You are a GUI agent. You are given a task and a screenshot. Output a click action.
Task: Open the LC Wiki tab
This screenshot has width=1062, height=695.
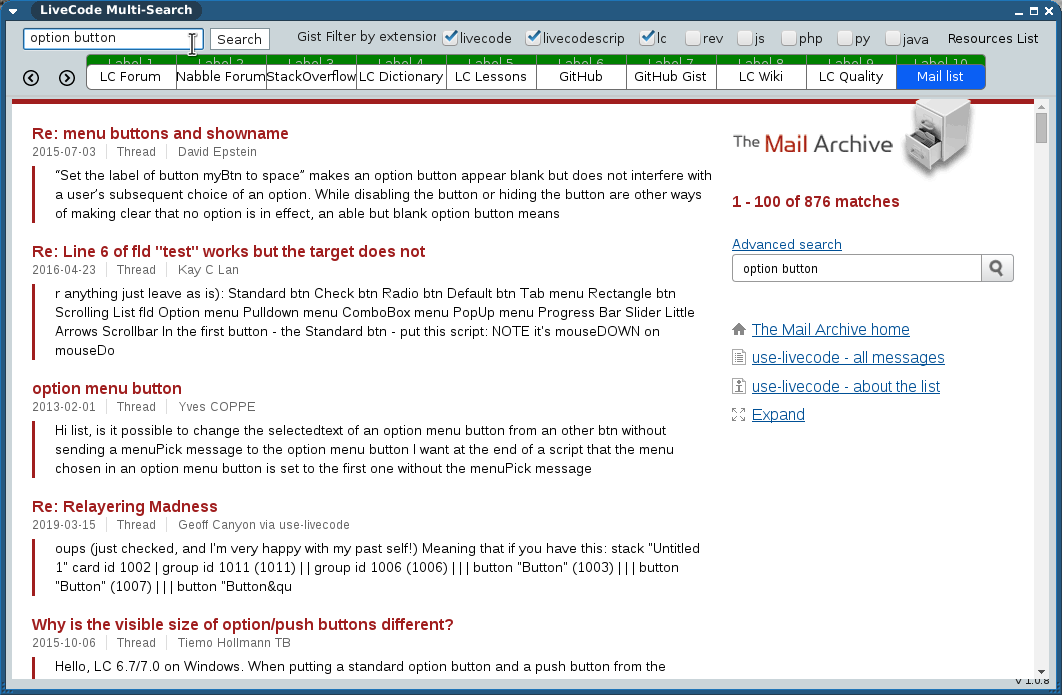point(761,77)
